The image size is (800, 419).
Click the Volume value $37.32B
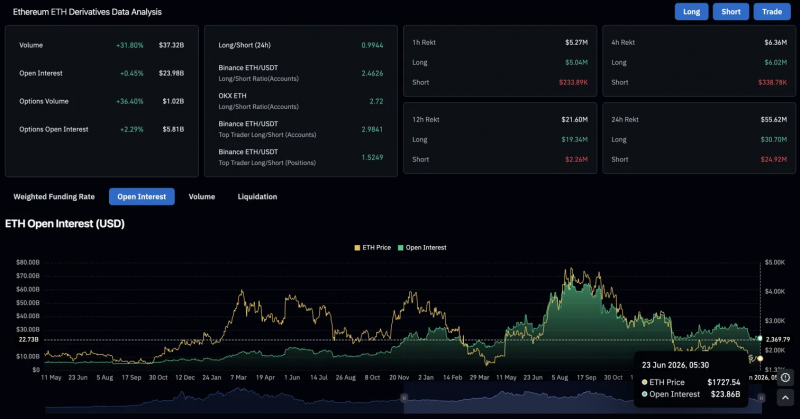click(x=171, y=45)
